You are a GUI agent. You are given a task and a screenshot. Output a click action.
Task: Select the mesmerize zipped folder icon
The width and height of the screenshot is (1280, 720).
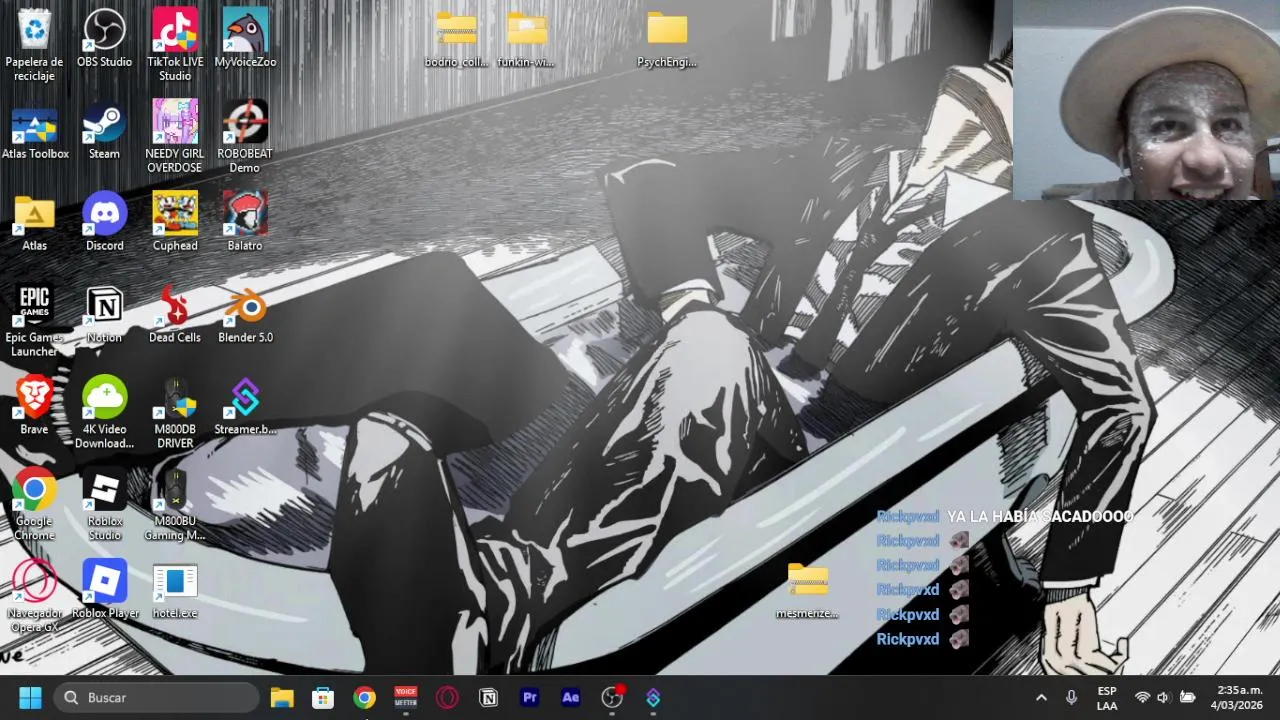807,590
